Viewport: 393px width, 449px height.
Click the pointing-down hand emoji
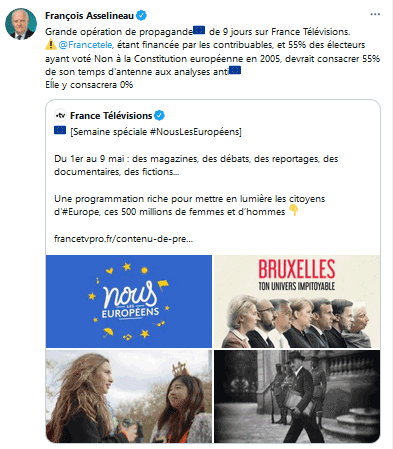pos(293,210)
